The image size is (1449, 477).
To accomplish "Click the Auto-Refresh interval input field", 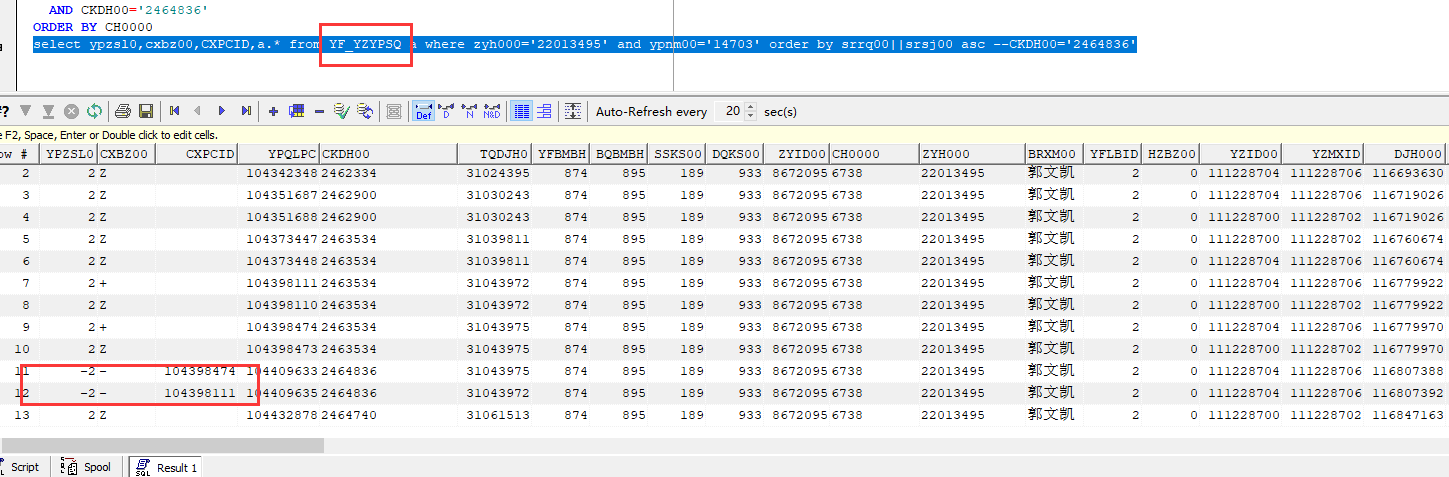I will 730,111.
